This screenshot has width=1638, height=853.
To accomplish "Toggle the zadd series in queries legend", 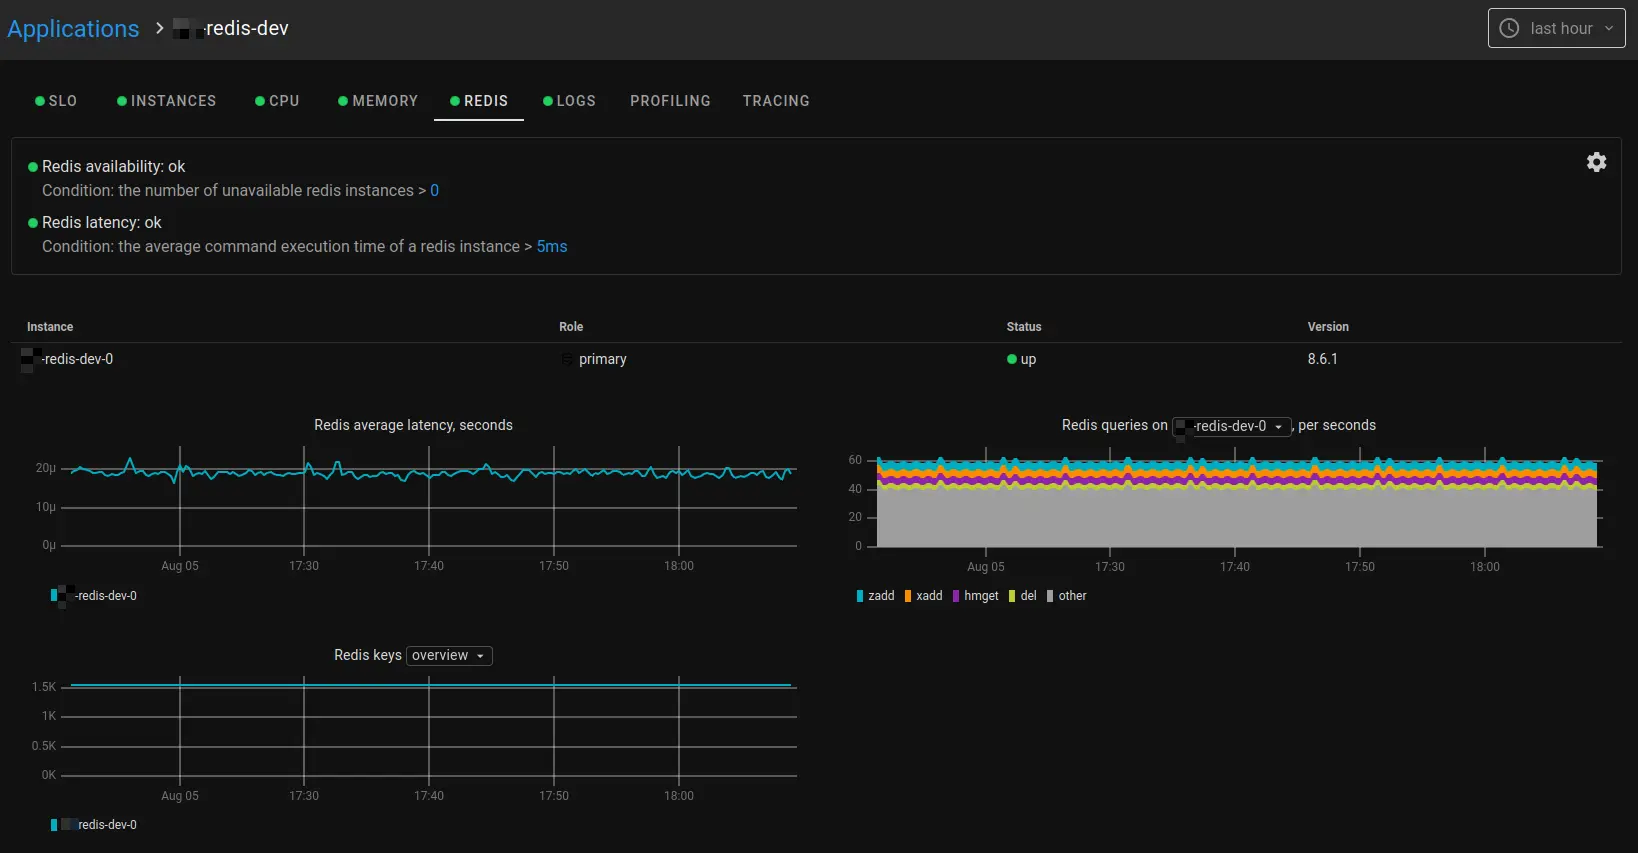I will coord(875,596).
